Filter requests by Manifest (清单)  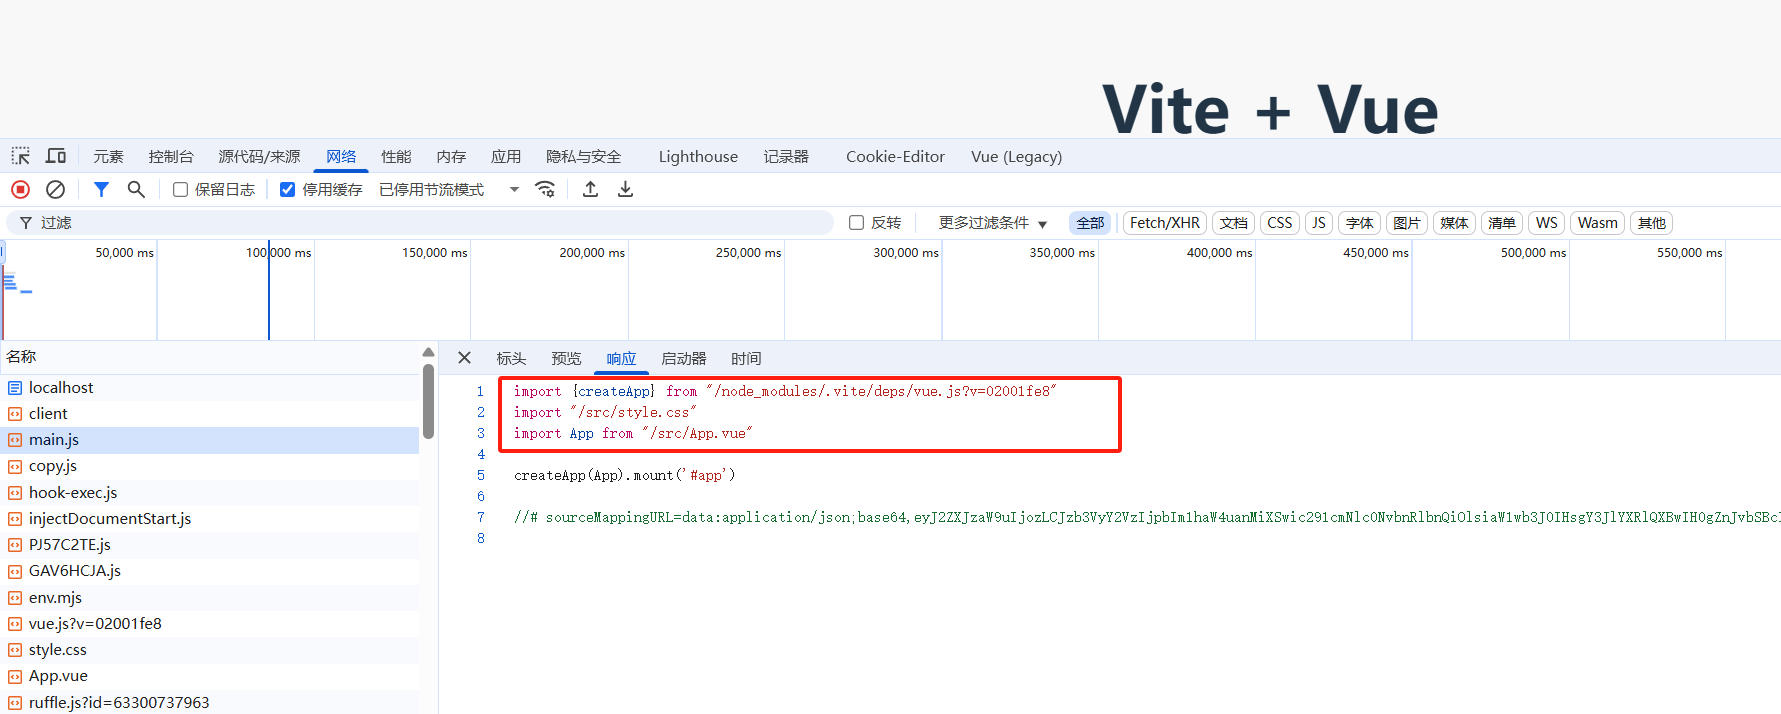1502,223
